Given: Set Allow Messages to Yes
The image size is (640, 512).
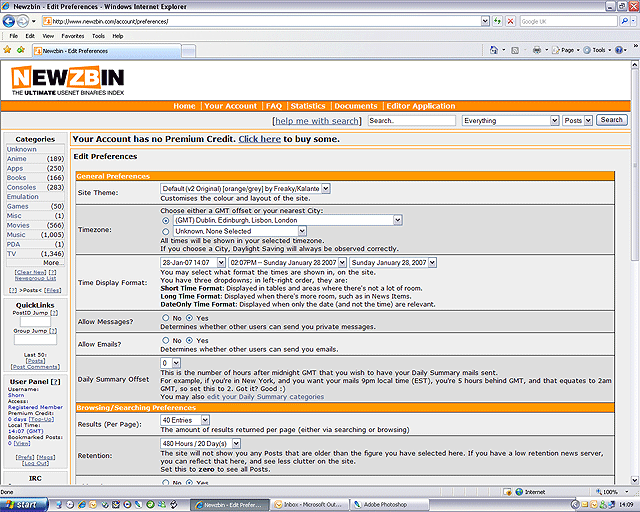Looking at the screenshot, I should pos(189,318).
